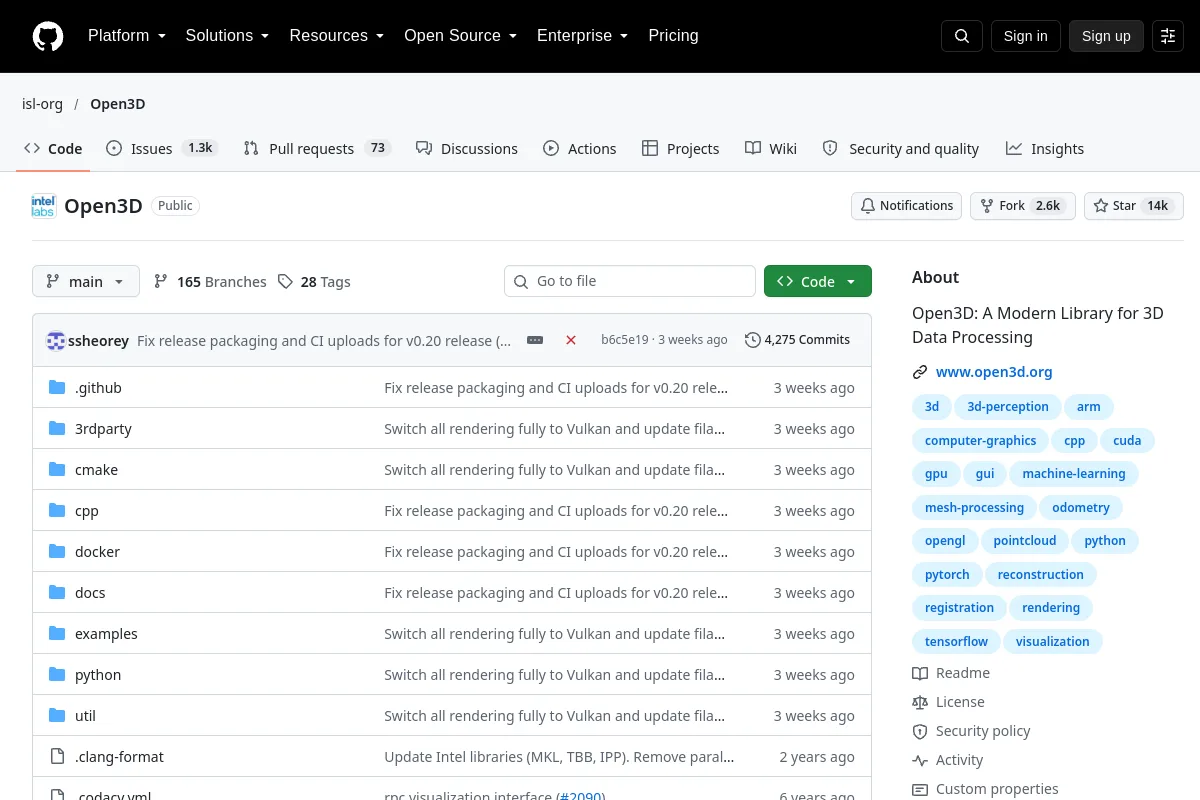Click the commits history clock icon
This screenshot has width=1200, height=800.
[x=752, y=340]
